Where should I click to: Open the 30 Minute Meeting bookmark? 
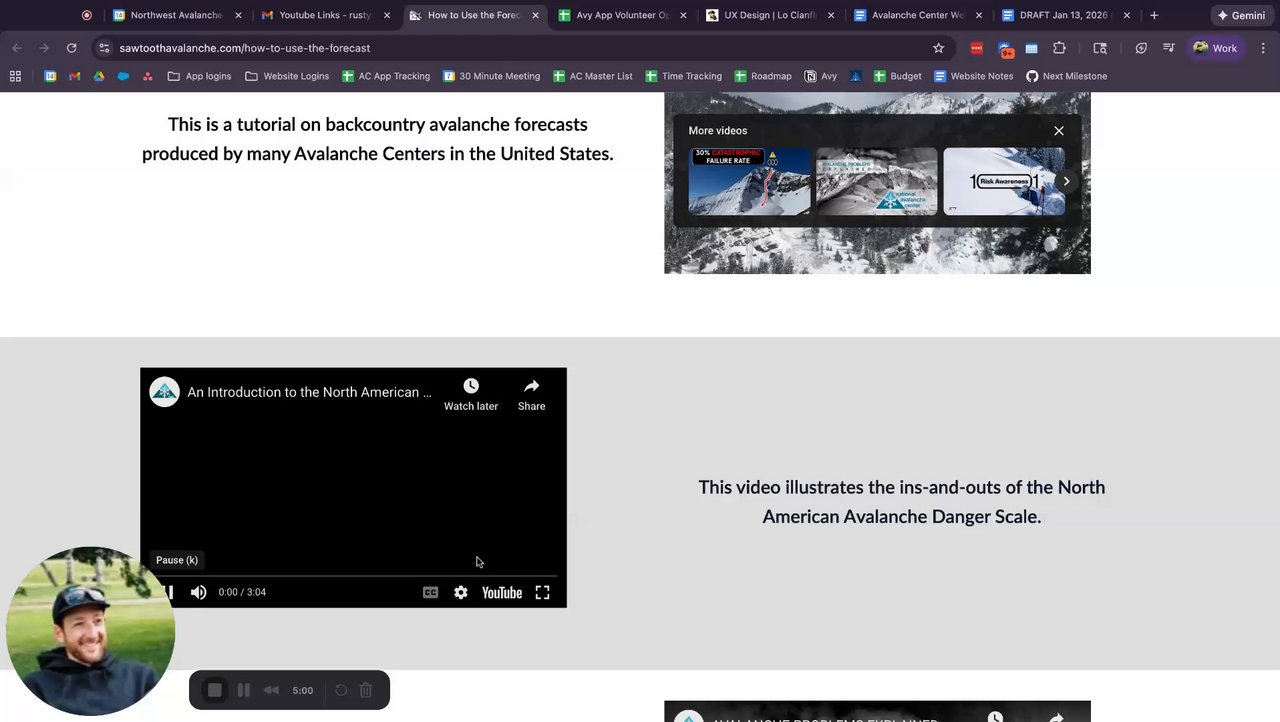click(491, 76)
